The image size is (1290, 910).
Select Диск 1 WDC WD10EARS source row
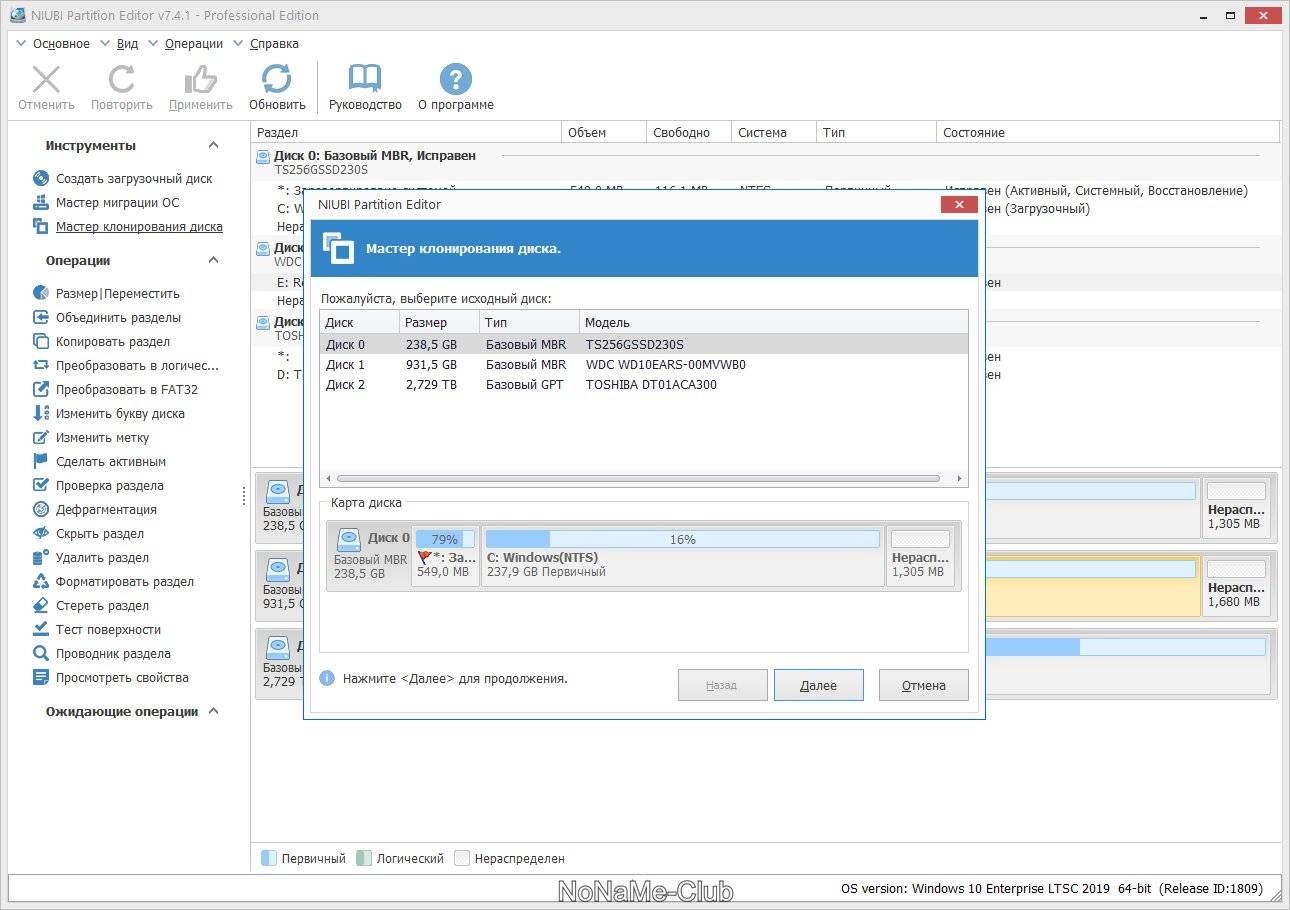coord(644,364)
